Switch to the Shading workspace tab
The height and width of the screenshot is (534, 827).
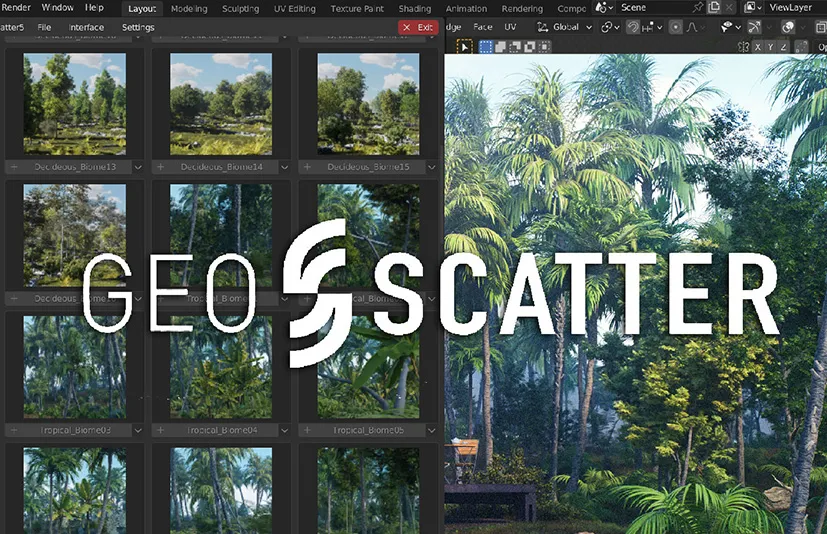coord(415,8)
